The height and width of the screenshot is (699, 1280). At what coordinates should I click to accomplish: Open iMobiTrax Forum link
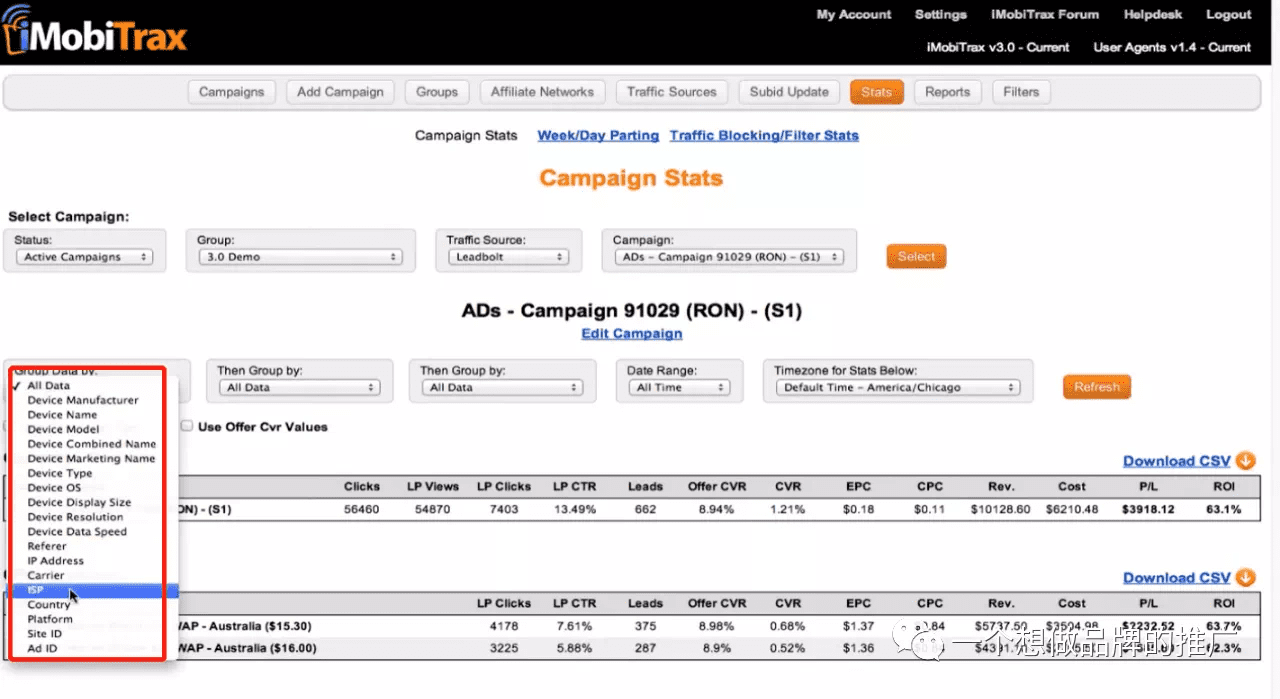(x=1045, y=15)
